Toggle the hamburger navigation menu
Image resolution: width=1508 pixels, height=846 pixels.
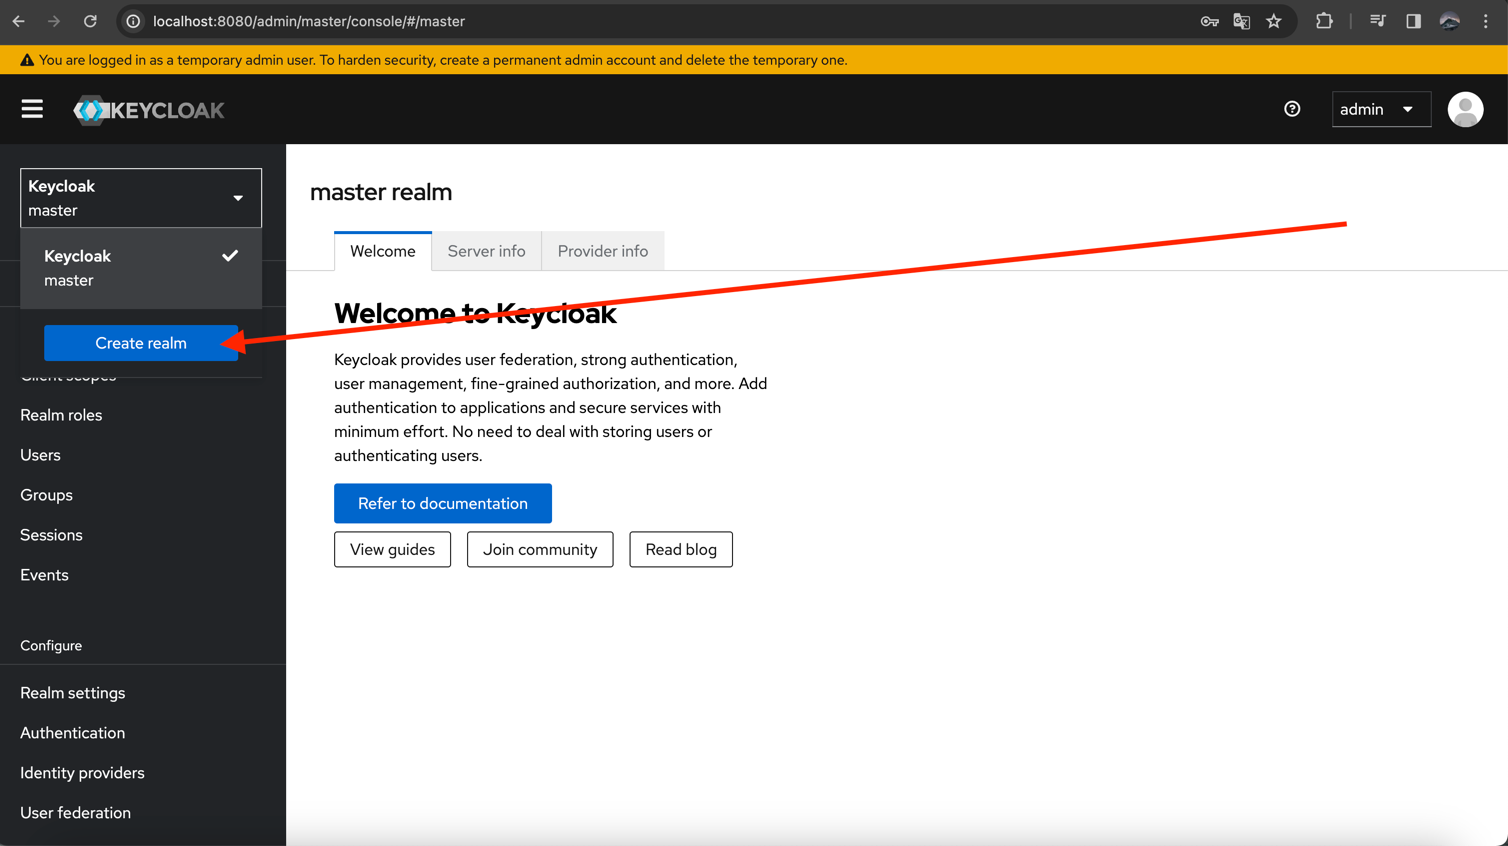tap(32, 109)
